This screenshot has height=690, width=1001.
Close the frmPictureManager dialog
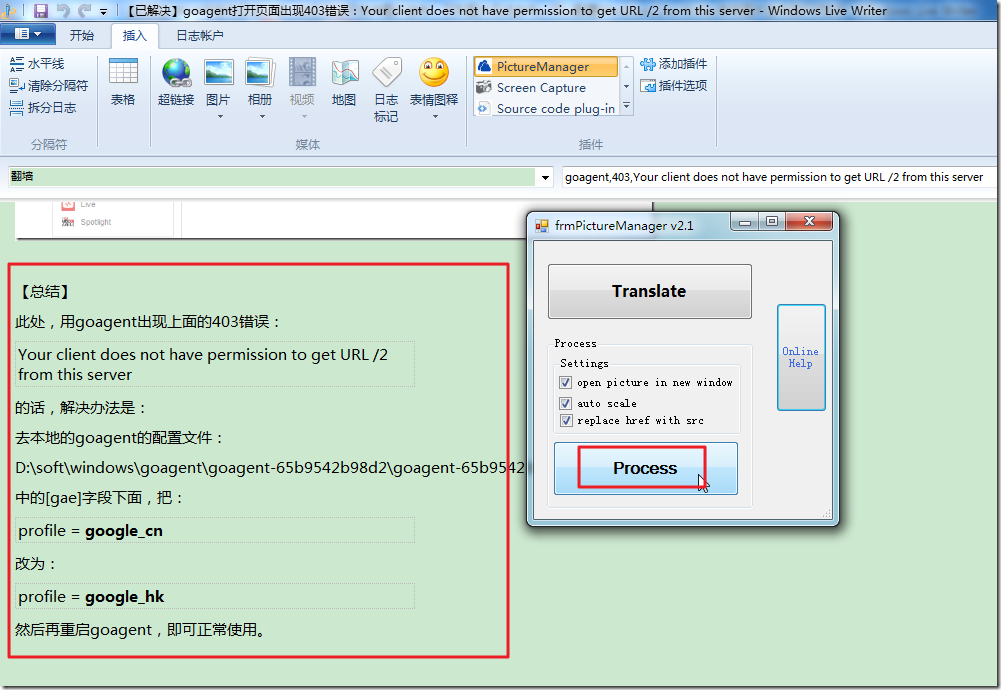809,221
